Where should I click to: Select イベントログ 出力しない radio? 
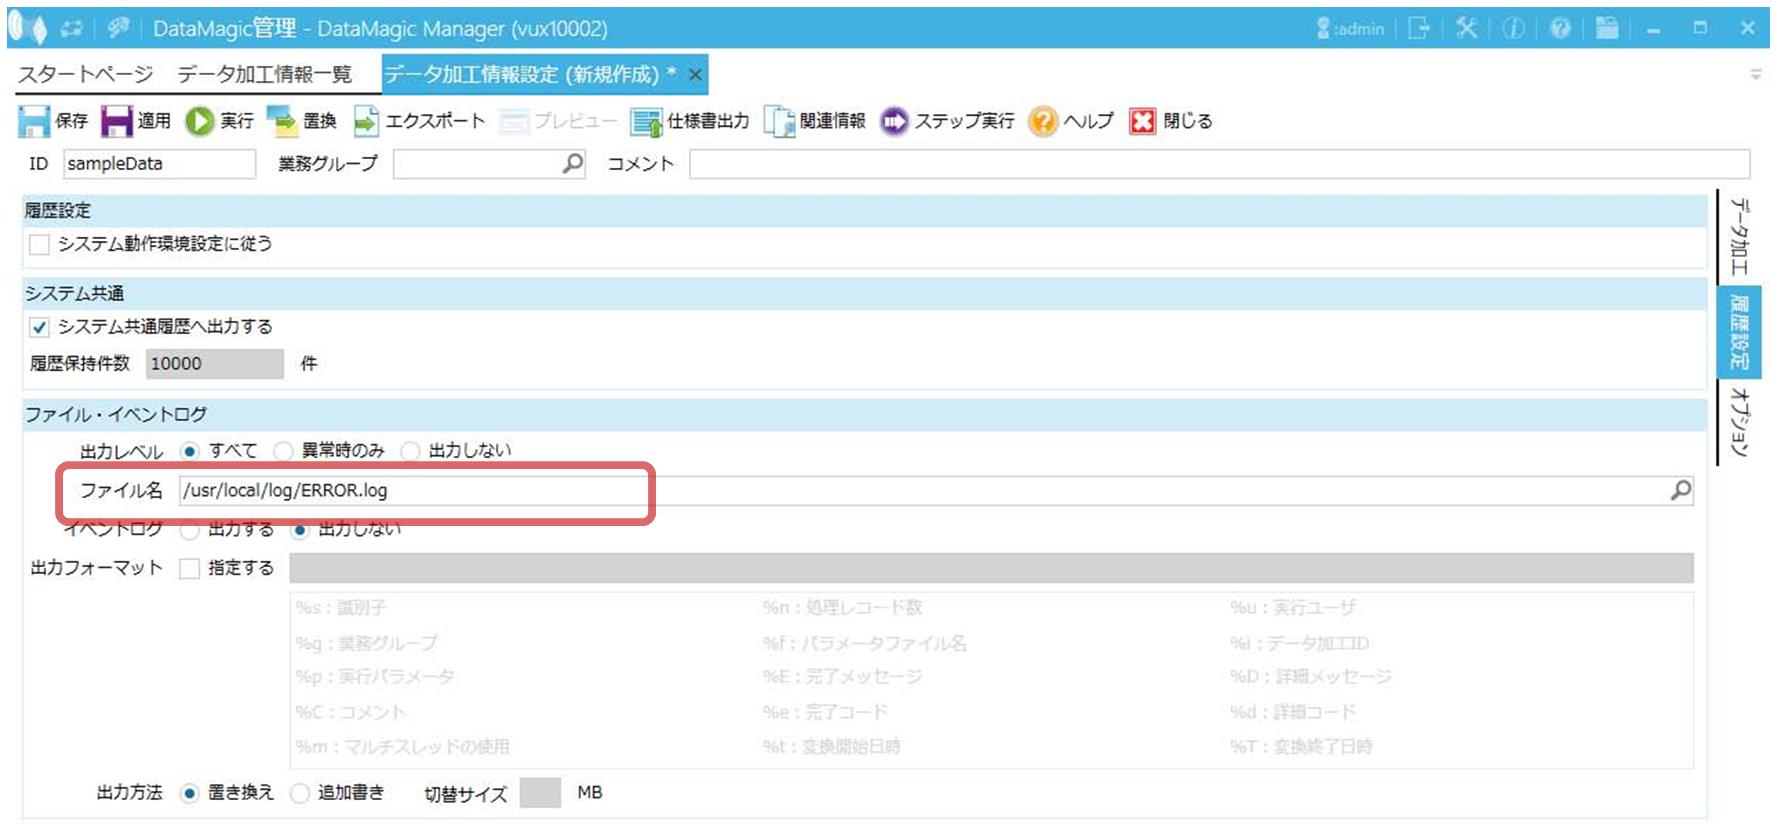click(299, 529)
